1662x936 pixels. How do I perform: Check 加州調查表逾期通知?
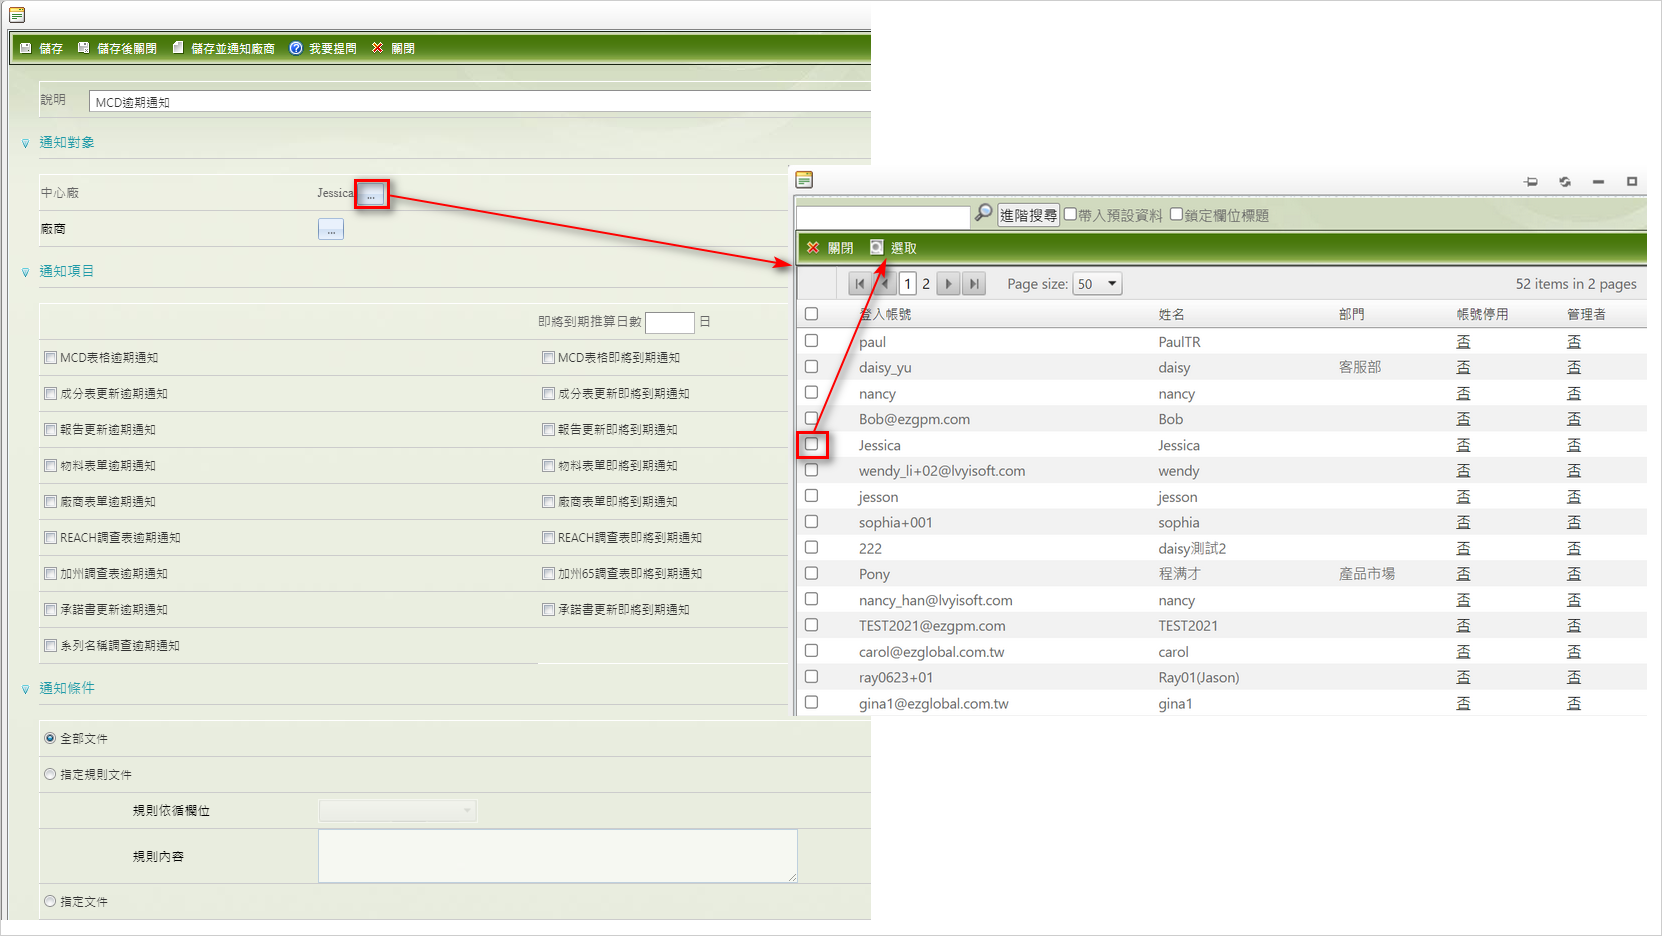50,573
